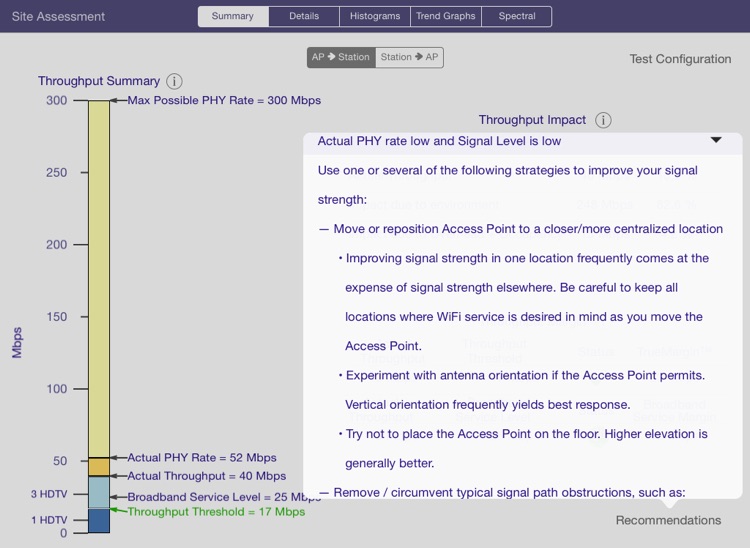Image resolution: width=750 pixels, height=548 pixels.
Task: Open the Spectral tab
Action: (x=517, y=16)
